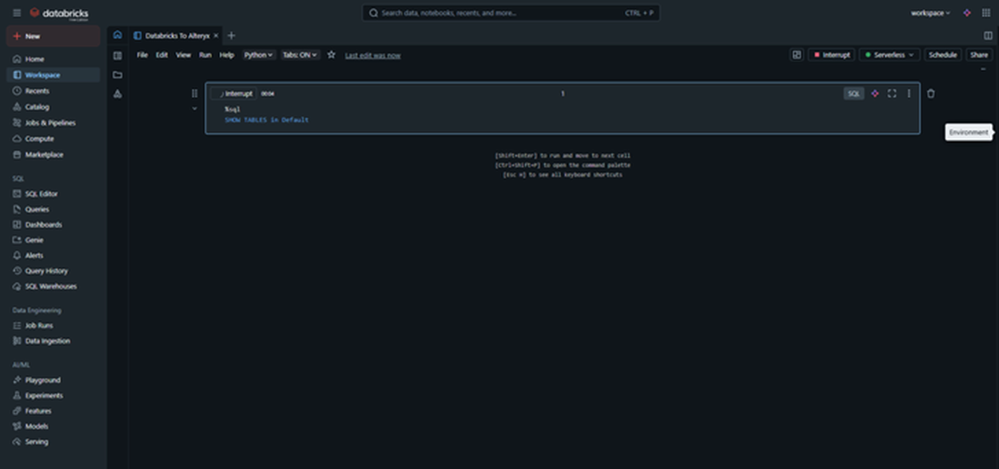The width and height of the screenshot is (999, 469).
Task: Open Queries in the sidebar
Action: coord(54,209)
